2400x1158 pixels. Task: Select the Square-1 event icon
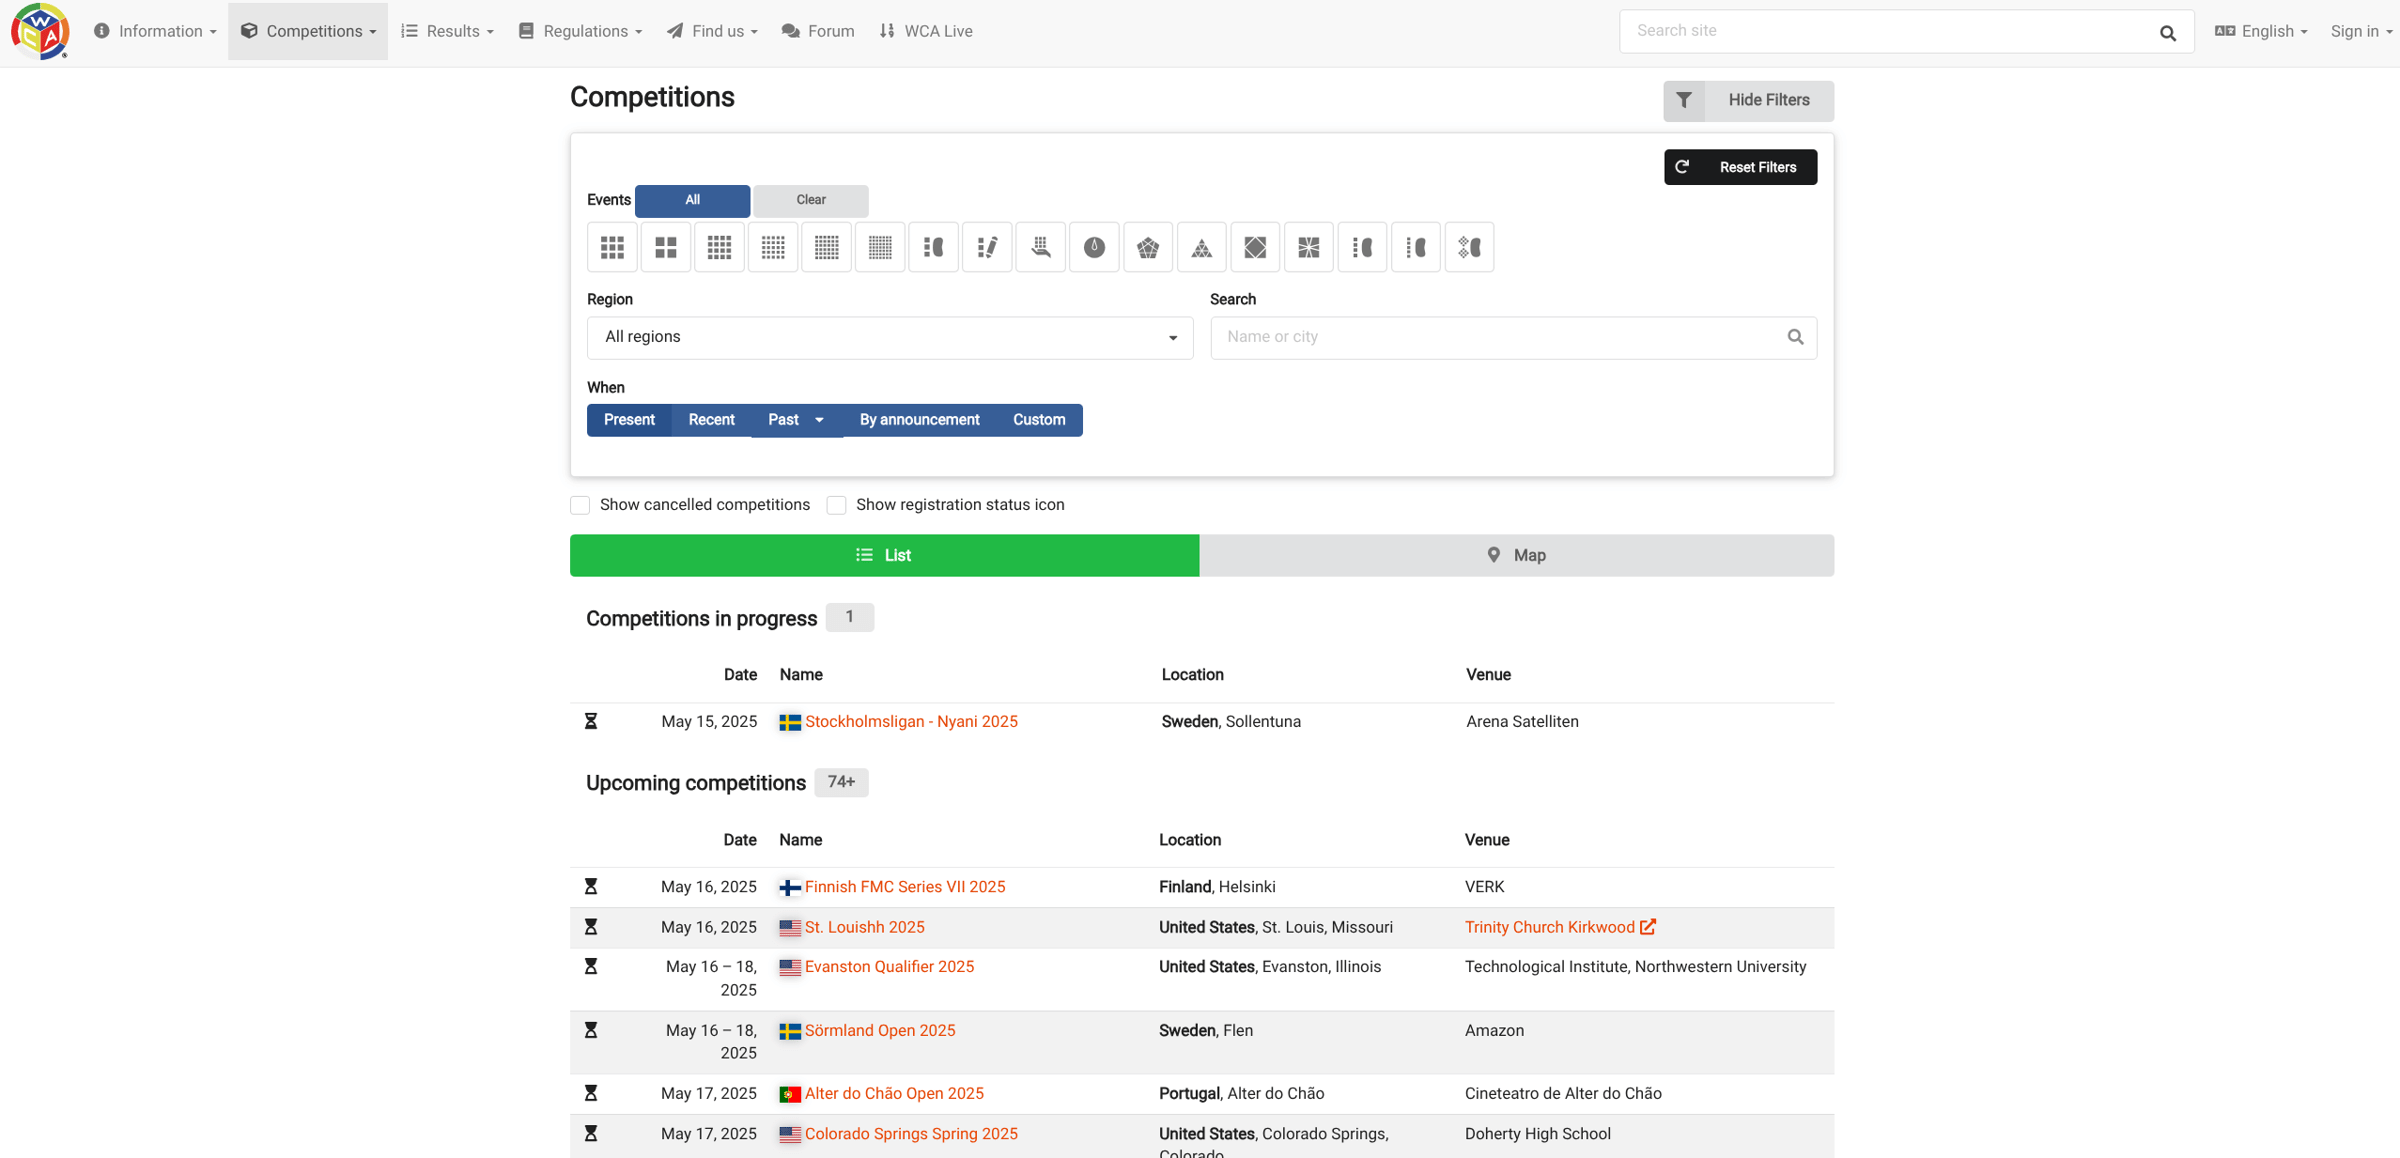pos(1308,247)
